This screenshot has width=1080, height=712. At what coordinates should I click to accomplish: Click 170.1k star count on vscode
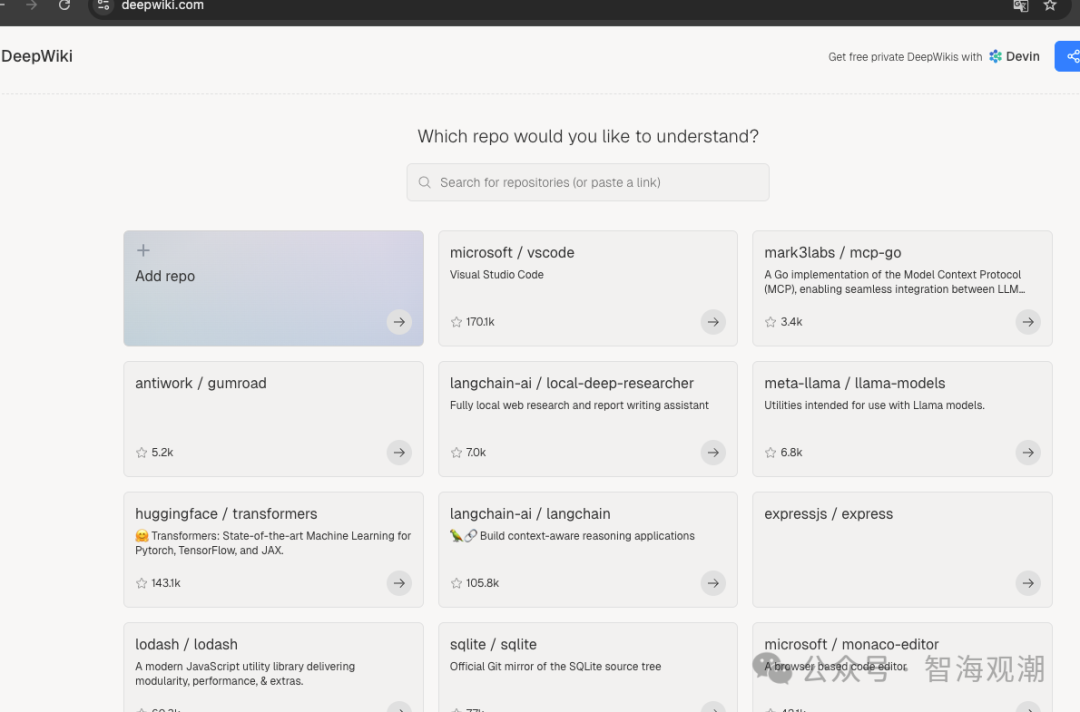click(480, 322)
